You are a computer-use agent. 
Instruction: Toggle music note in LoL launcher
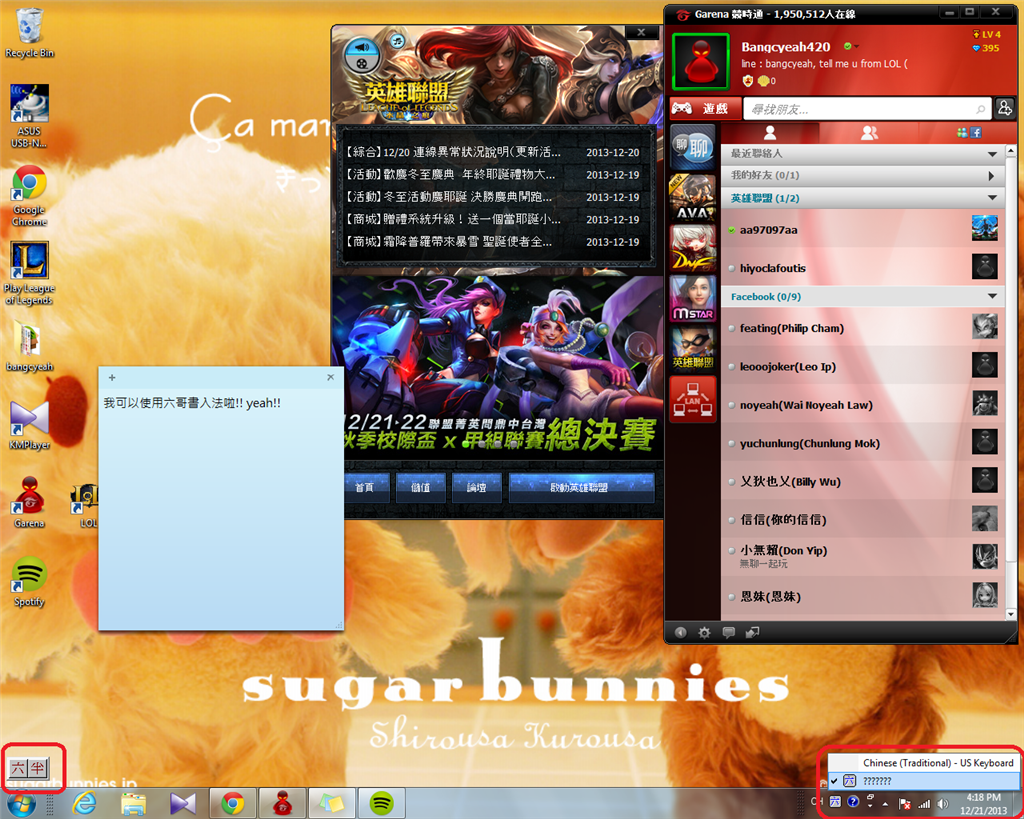[x=397, y=41]
